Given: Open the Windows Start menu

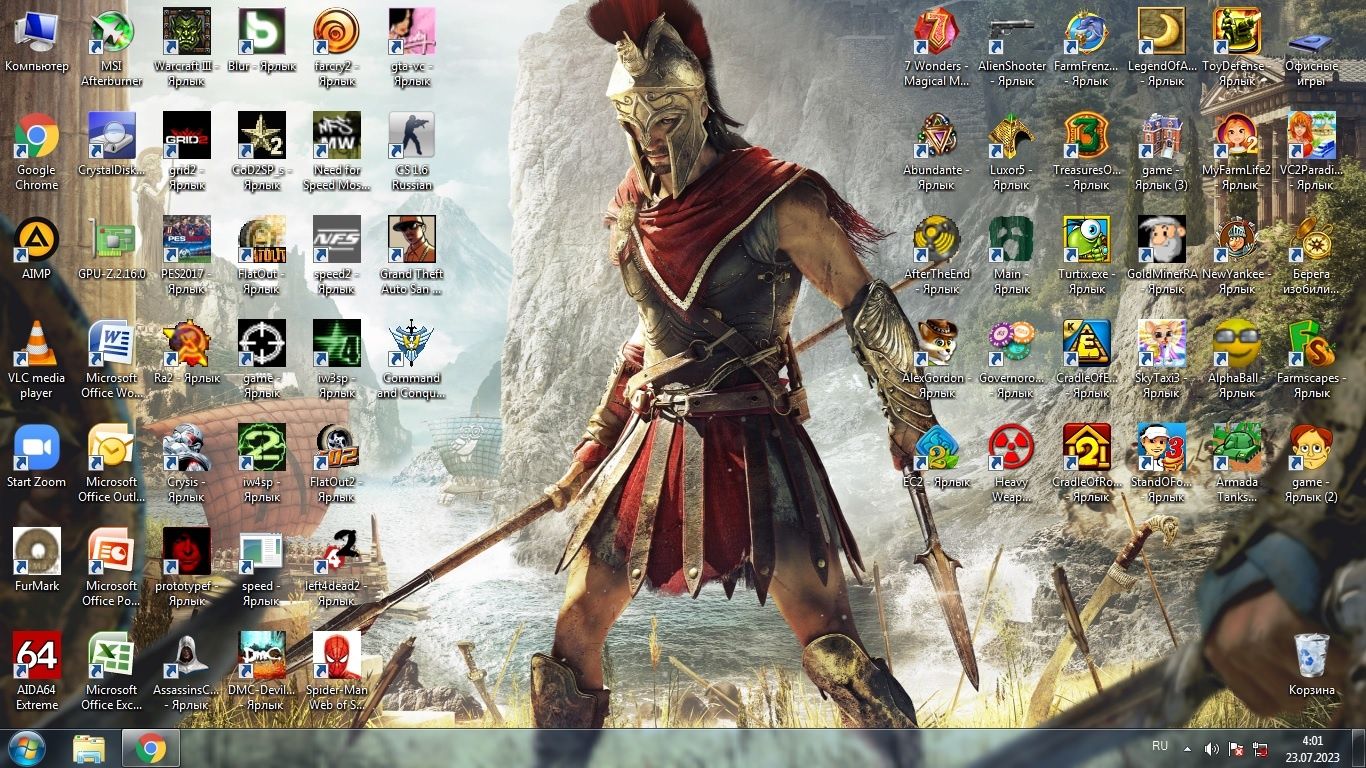Looking at the screenshot, I should [x=27, y=748].
